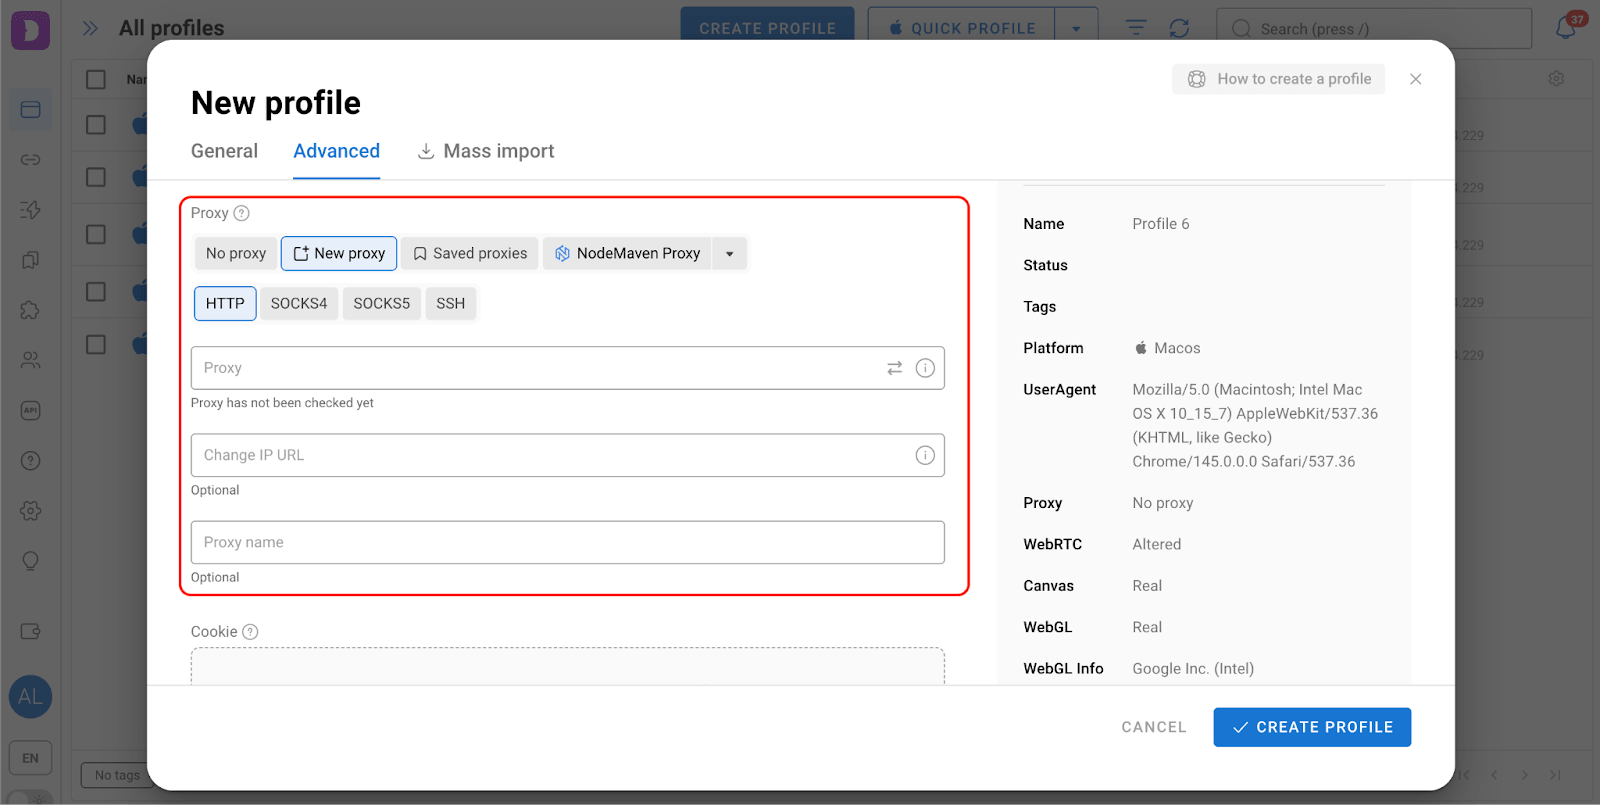Open the Mass import tab

[x=486, y=151]
